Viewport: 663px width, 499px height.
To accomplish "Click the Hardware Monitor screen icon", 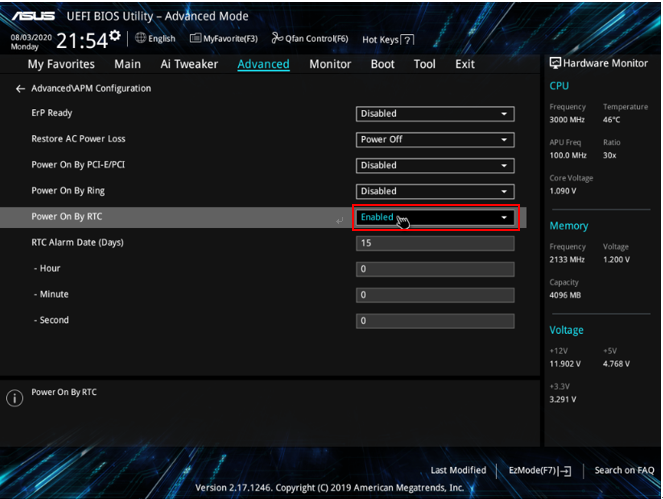I will coord(555,63).
